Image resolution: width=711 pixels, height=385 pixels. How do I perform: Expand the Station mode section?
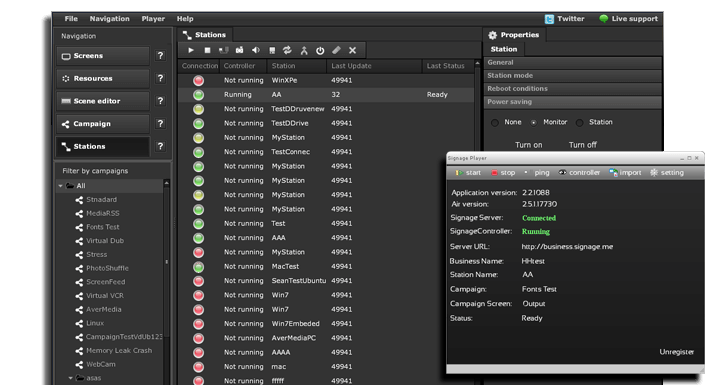[x=573, y=76]
